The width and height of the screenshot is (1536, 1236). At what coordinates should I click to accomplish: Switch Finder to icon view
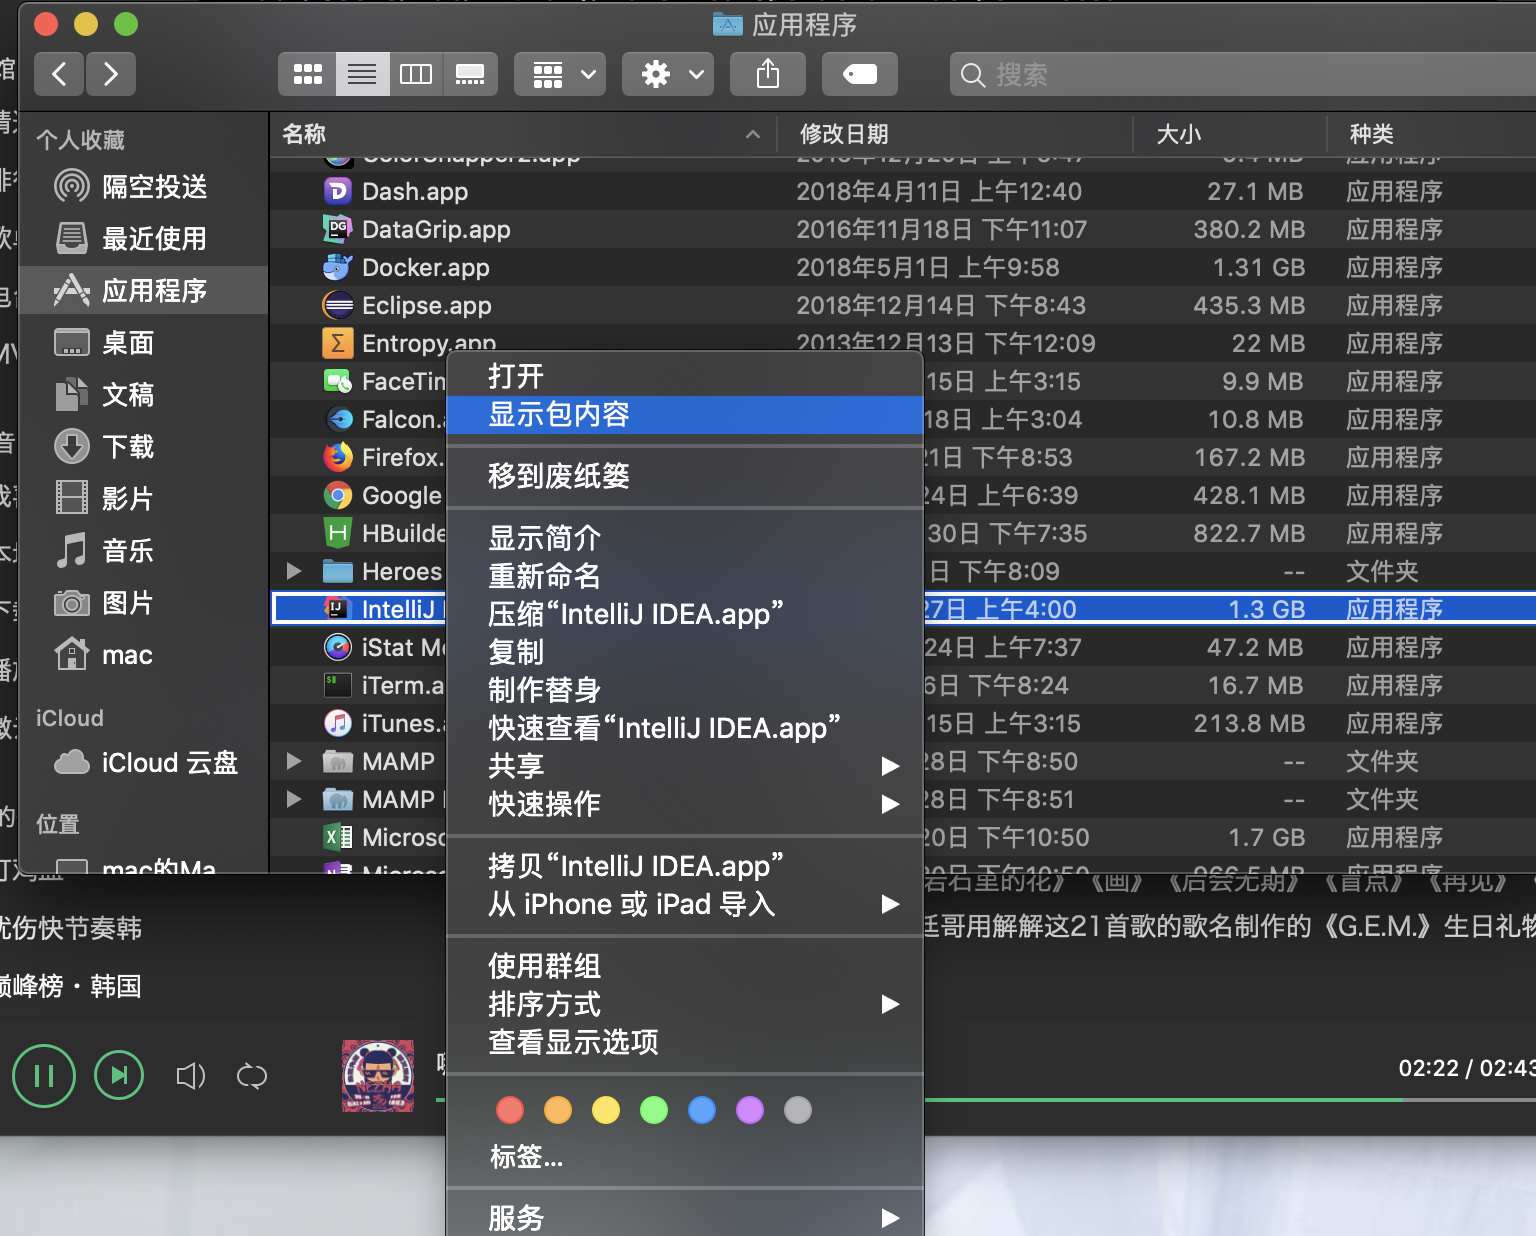pyautogui.click(x=307, y=74)
